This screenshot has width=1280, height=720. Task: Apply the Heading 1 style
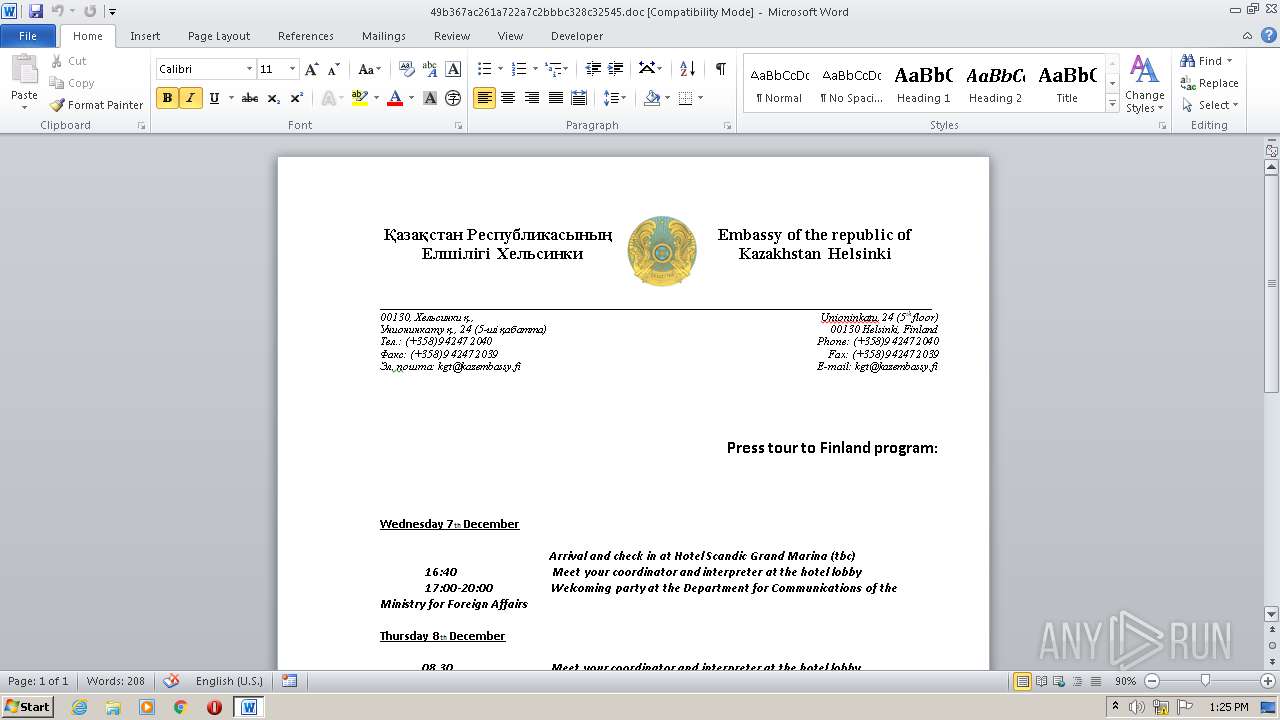point(923,84)
